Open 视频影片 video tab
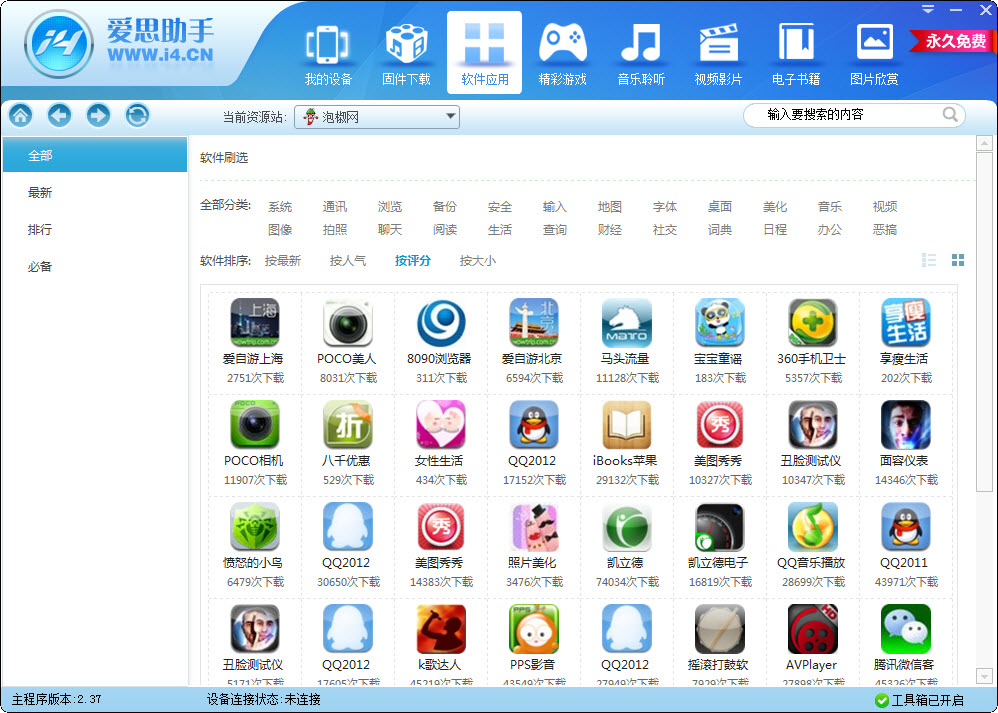 [x=718, y=55]
